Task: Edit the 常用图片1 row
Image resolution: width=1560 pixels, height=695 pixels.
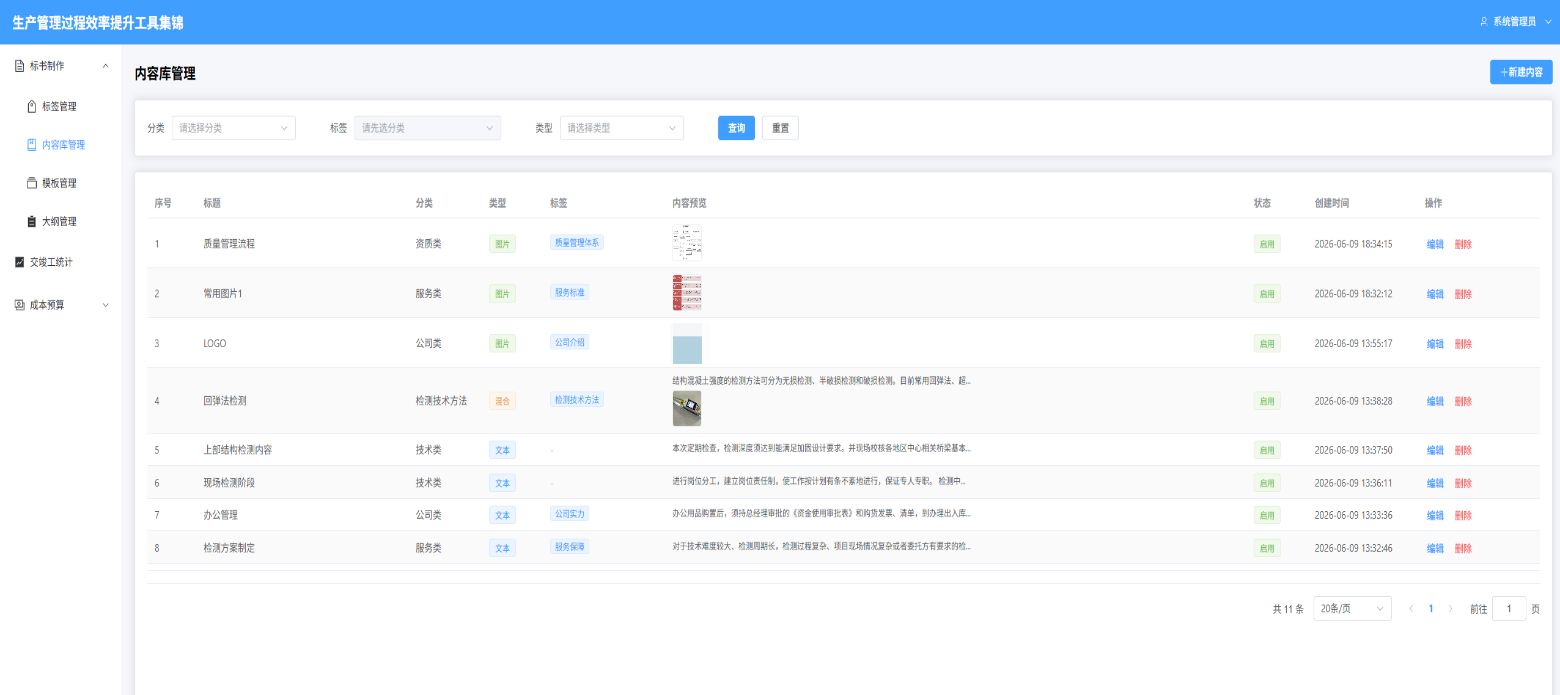Action: [x=1435, y=294]
